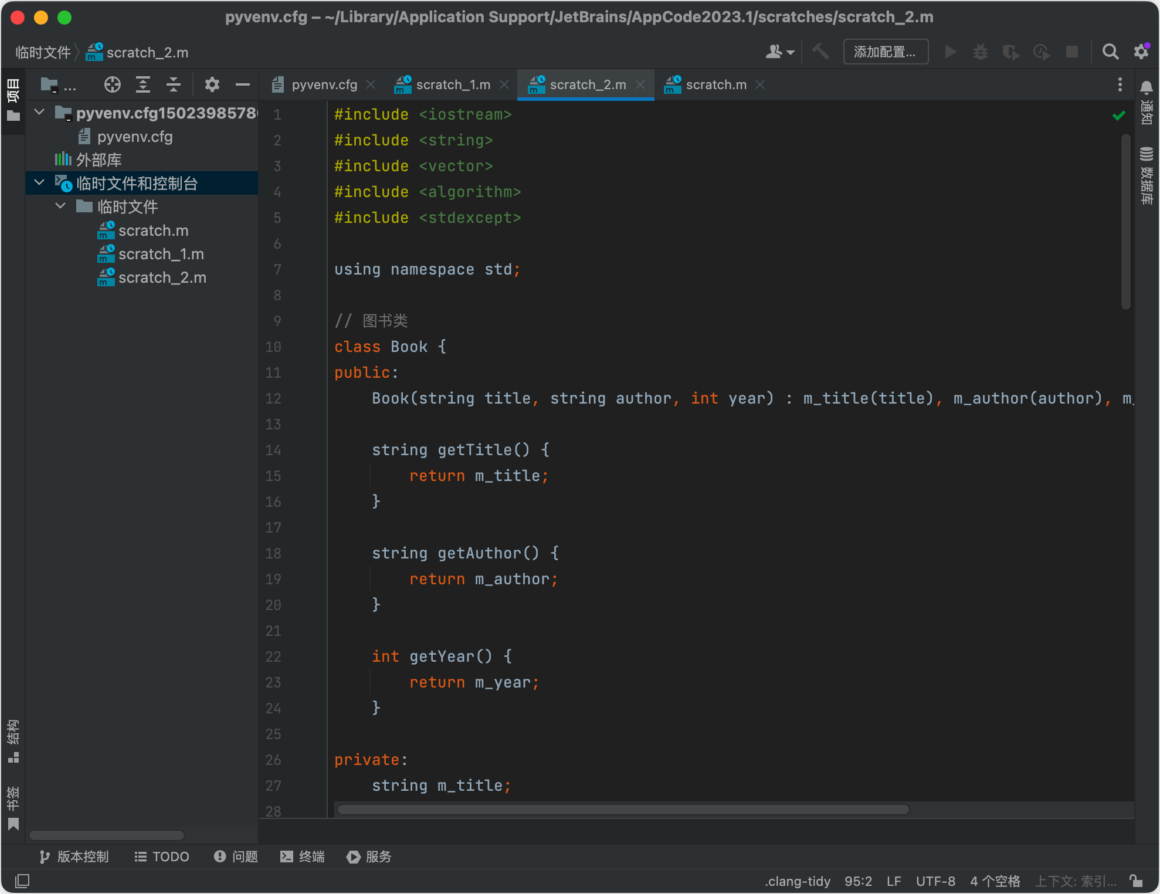
Task: Close the scratch_2.m tab
Action: pyautogui.click(x=640, y=85)
